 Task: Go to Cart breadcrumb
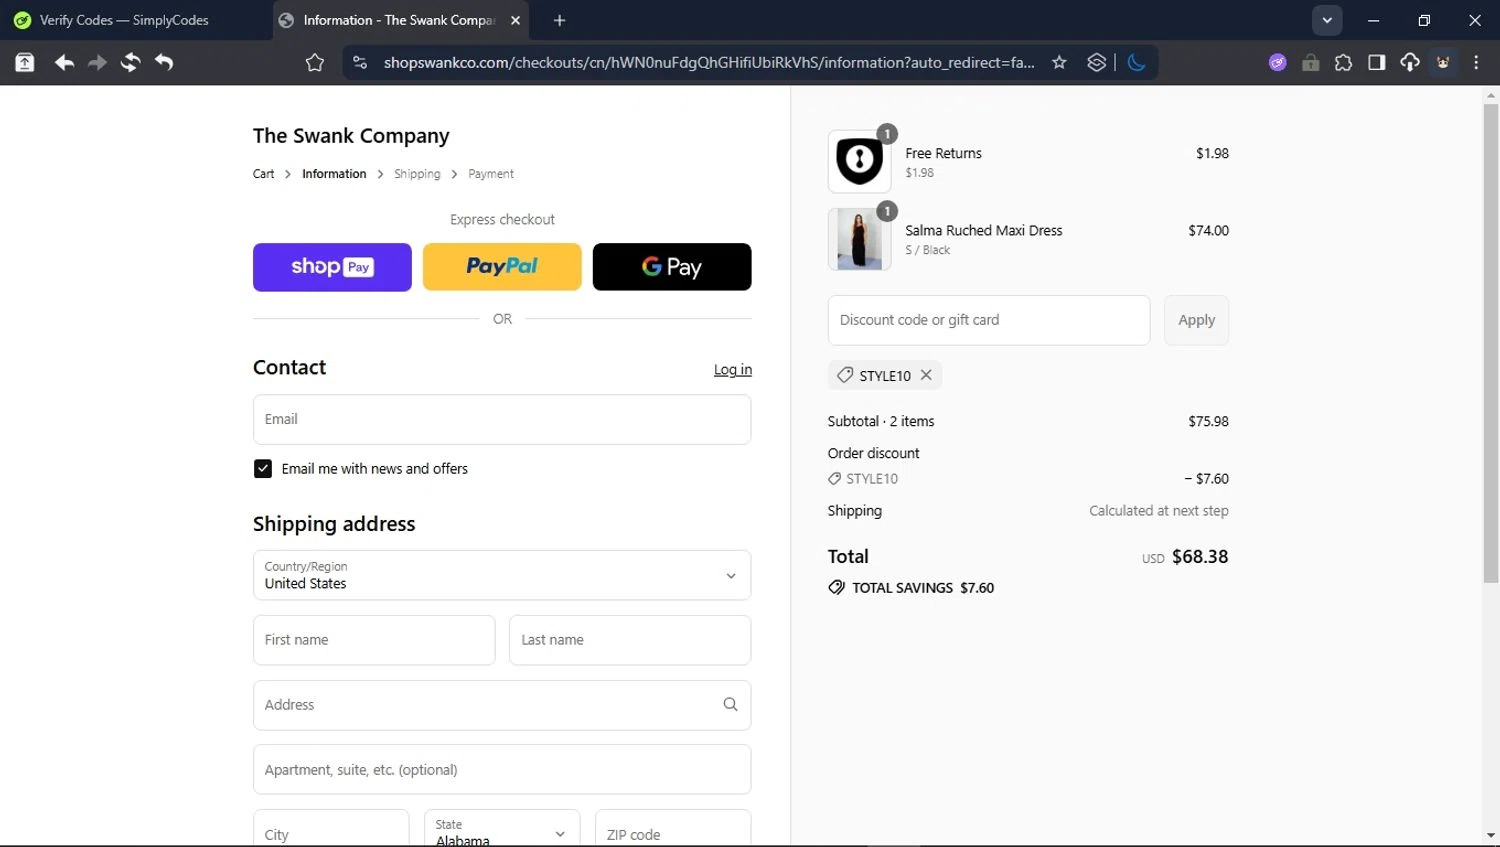pos(263,174)
